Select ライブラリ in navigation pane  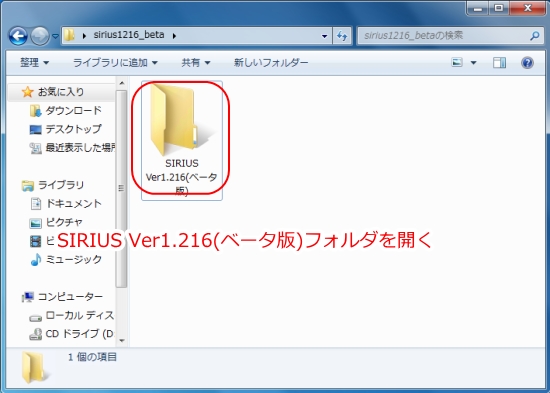[x=61, y=185]
